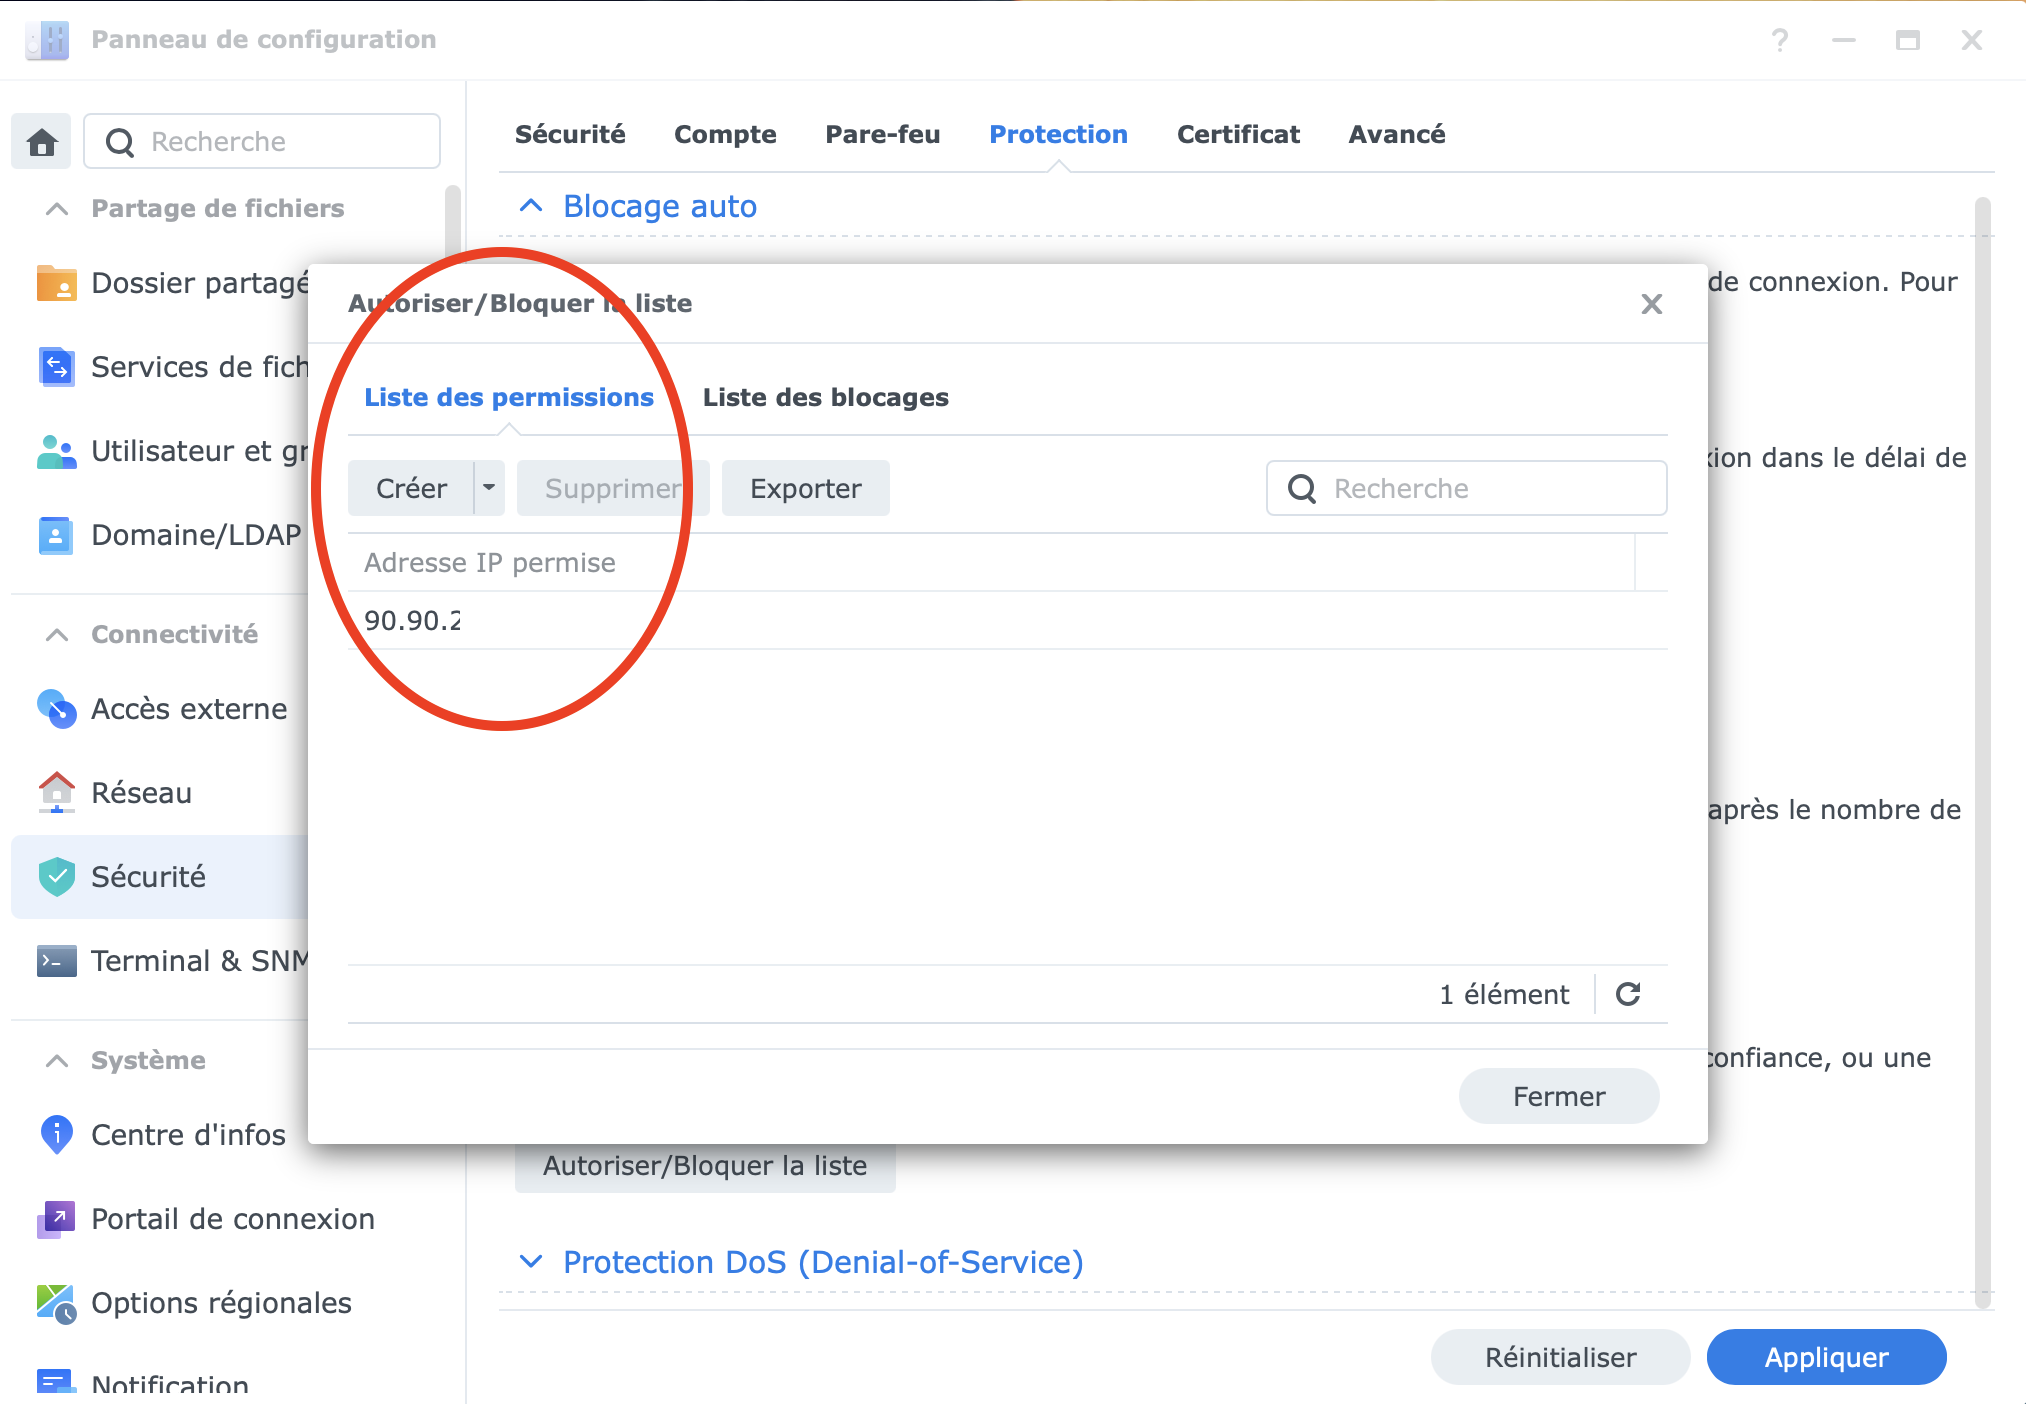Click the refresh icon beside 1 élément
Image resolution: width=2026 pixels, height=1404 pixels.
click(x=1628, y=994)
